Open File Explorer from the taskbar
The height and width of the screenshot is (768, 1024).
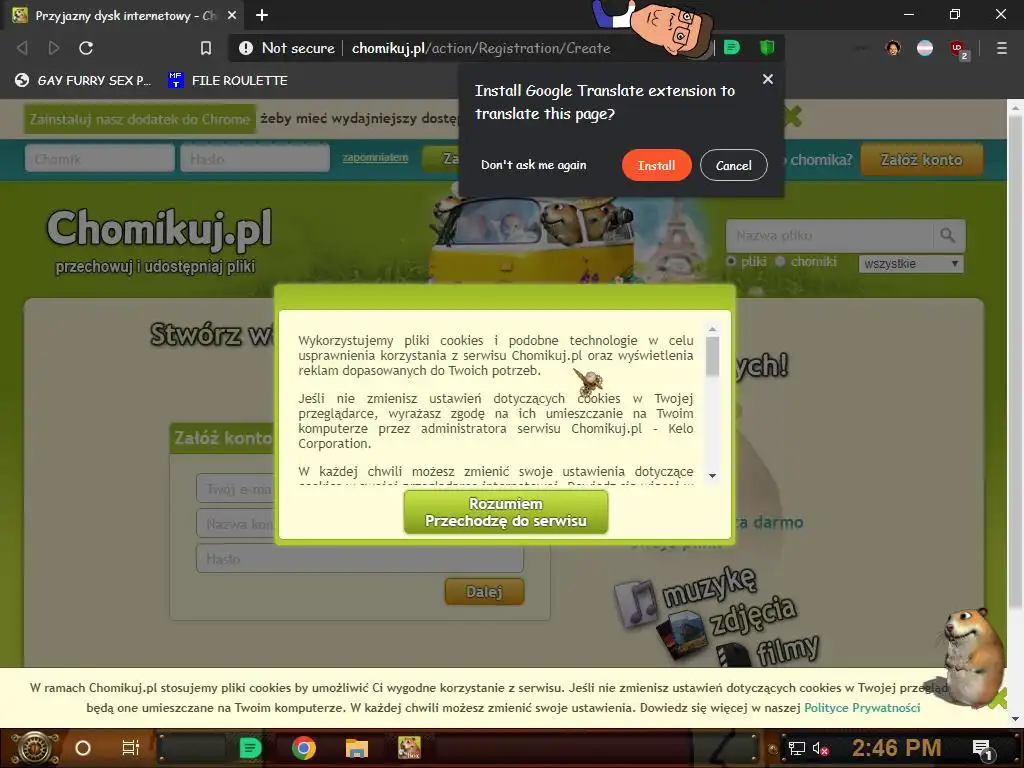click(357, 748)
